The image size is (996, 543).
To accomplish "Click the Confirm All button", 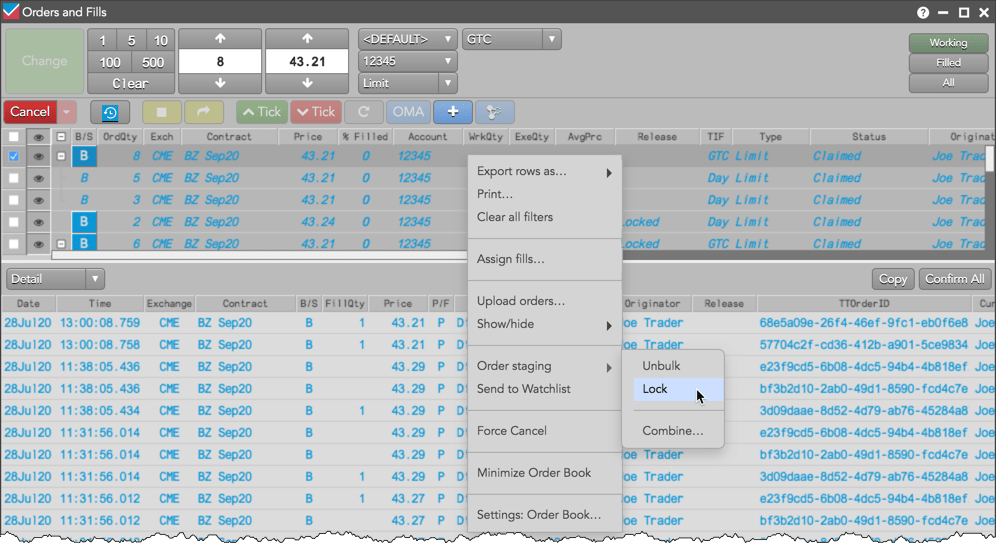I will pos(955,279).
